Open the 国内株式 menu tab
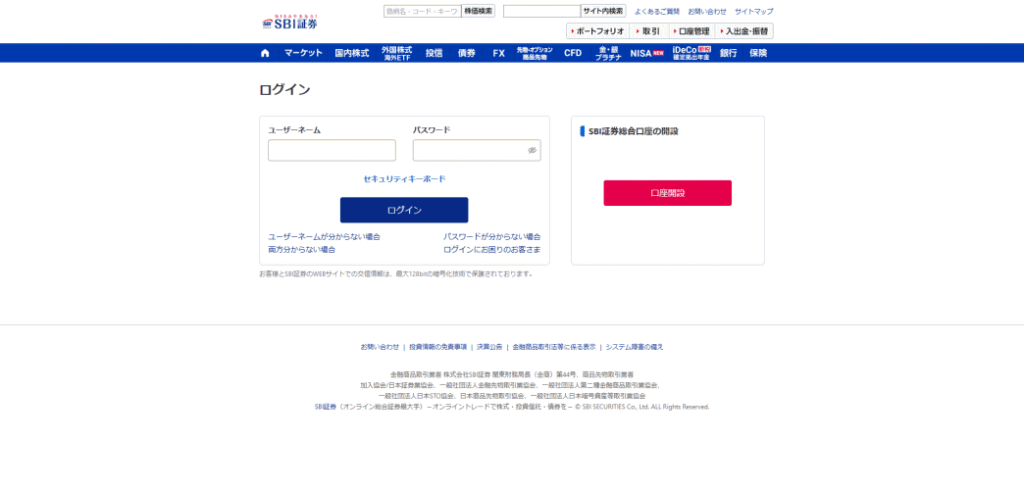 pos(352,53)
